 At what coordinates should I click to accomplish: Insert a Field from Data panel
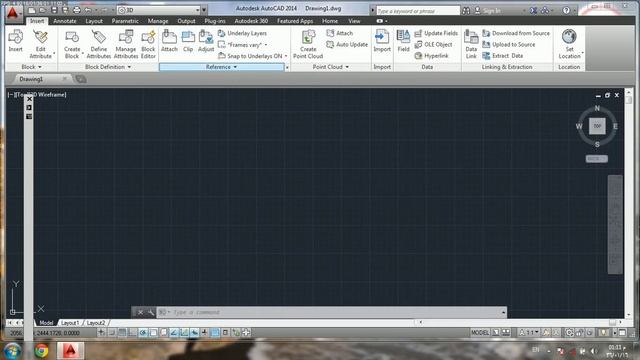pos(403,41)
